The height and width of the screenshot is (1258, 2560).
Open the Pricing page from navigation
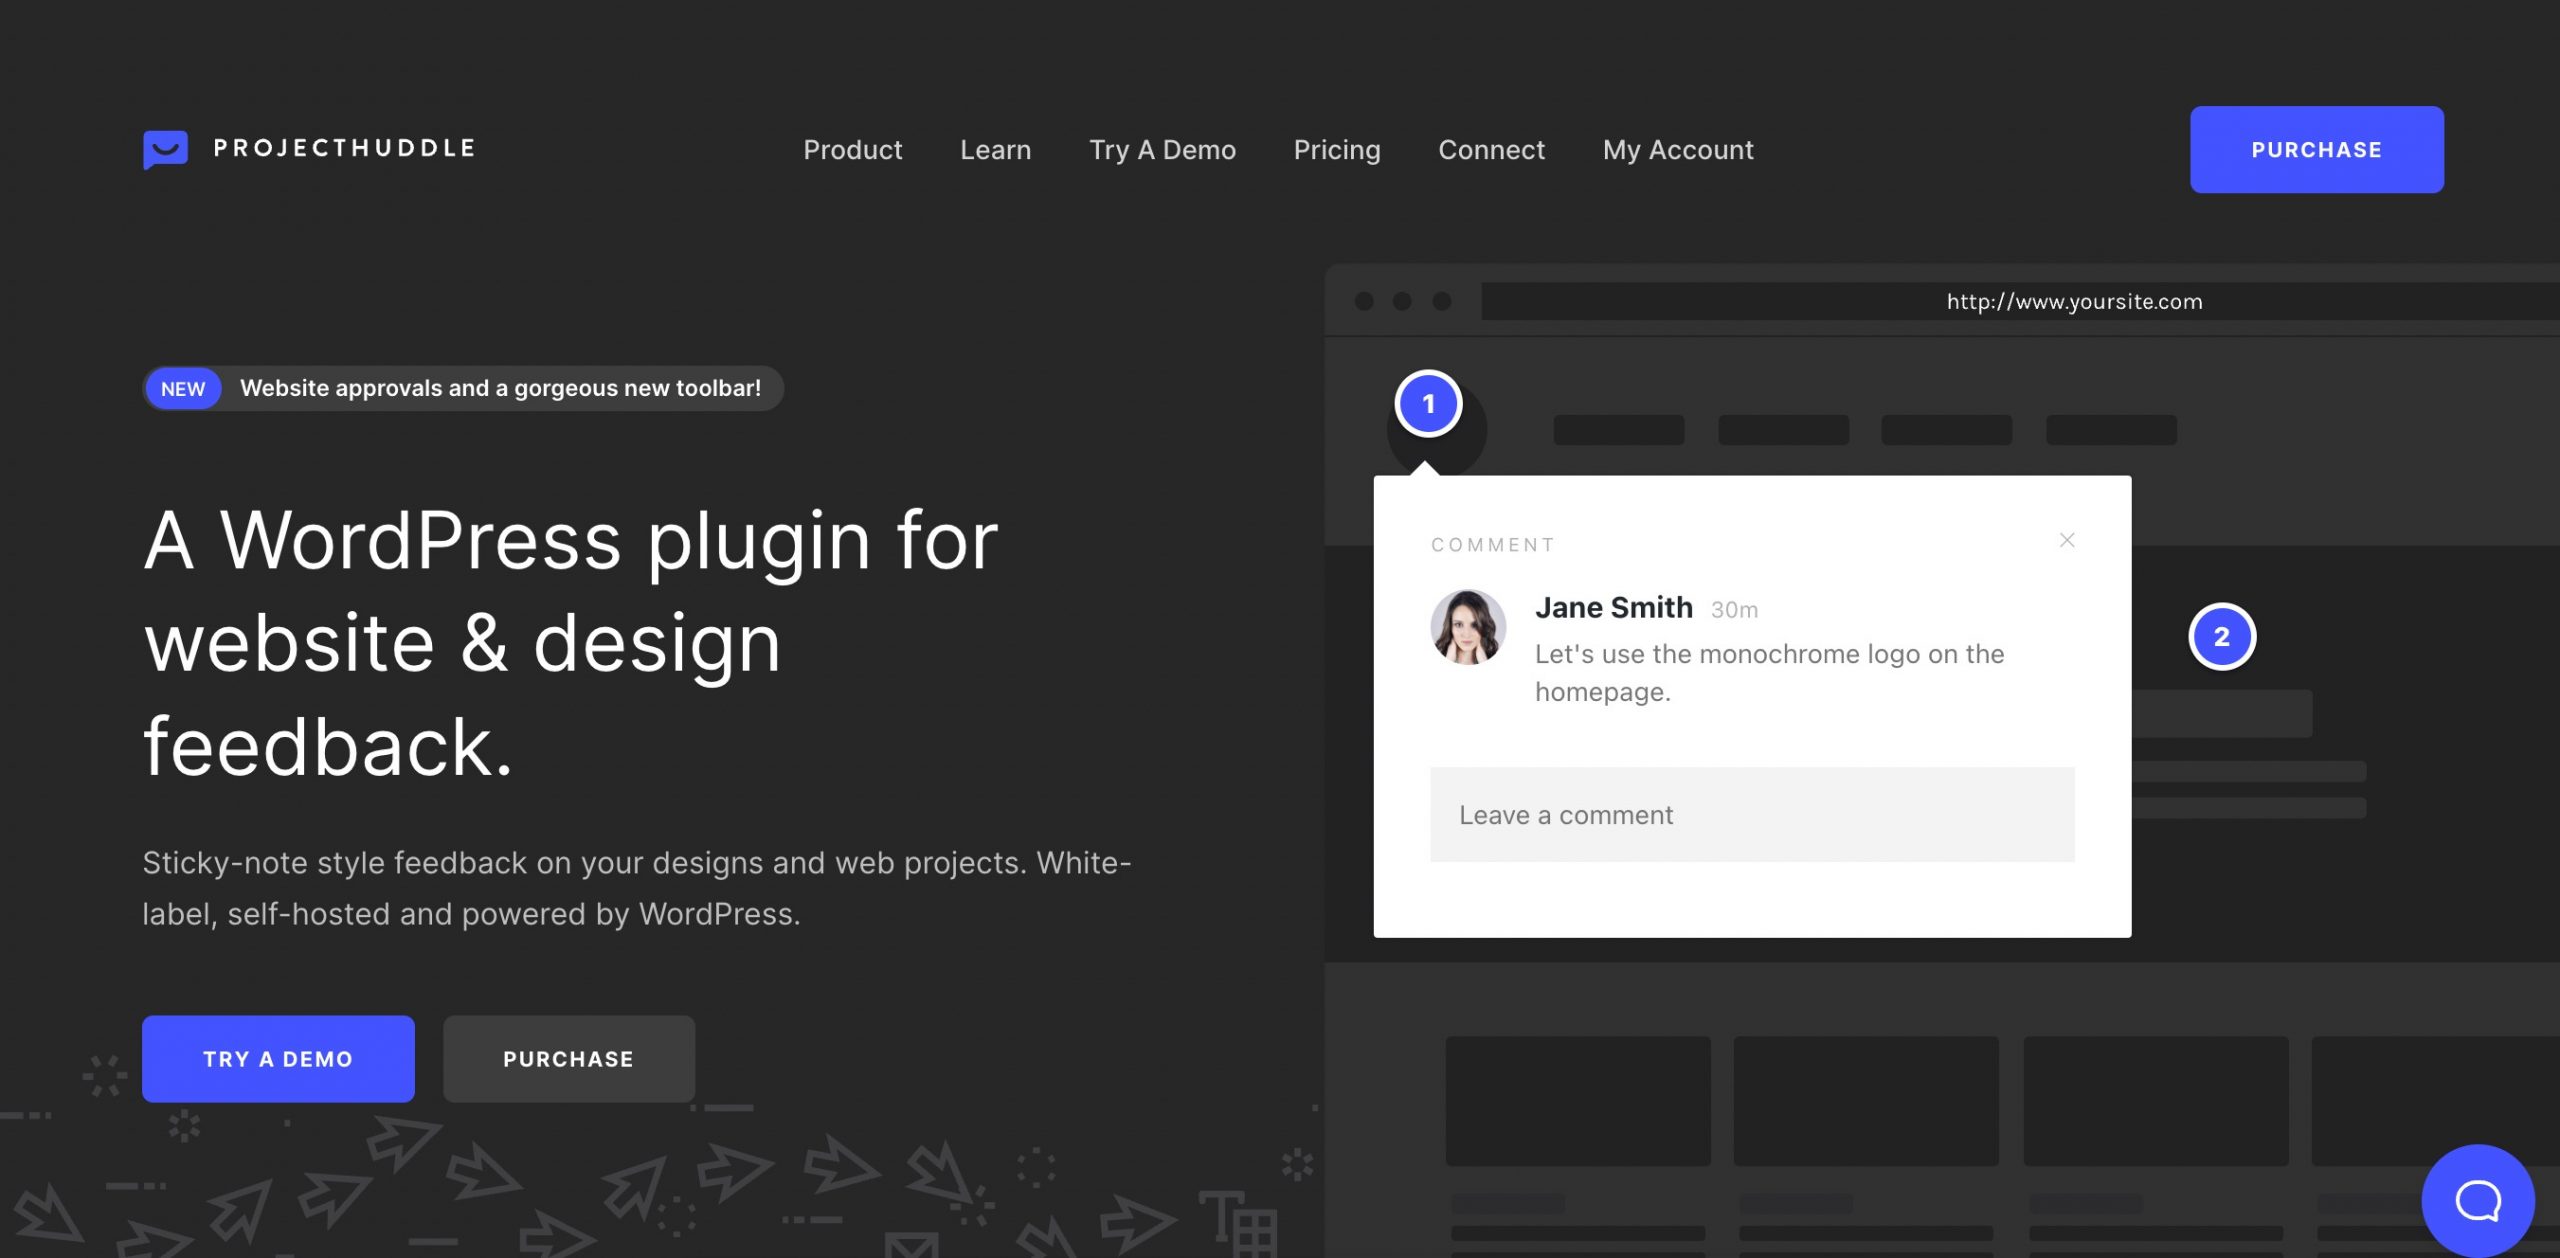pos(1337,150)
